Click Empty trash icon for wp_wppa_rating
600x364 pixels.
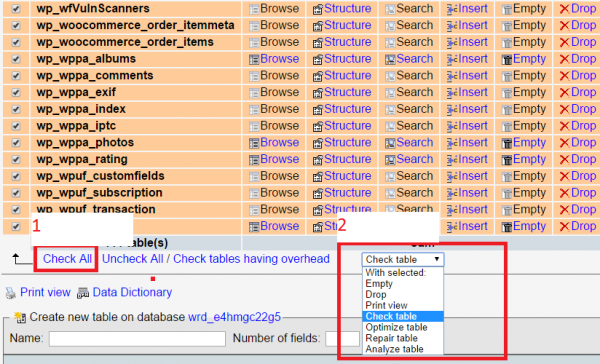pos(507,160)
